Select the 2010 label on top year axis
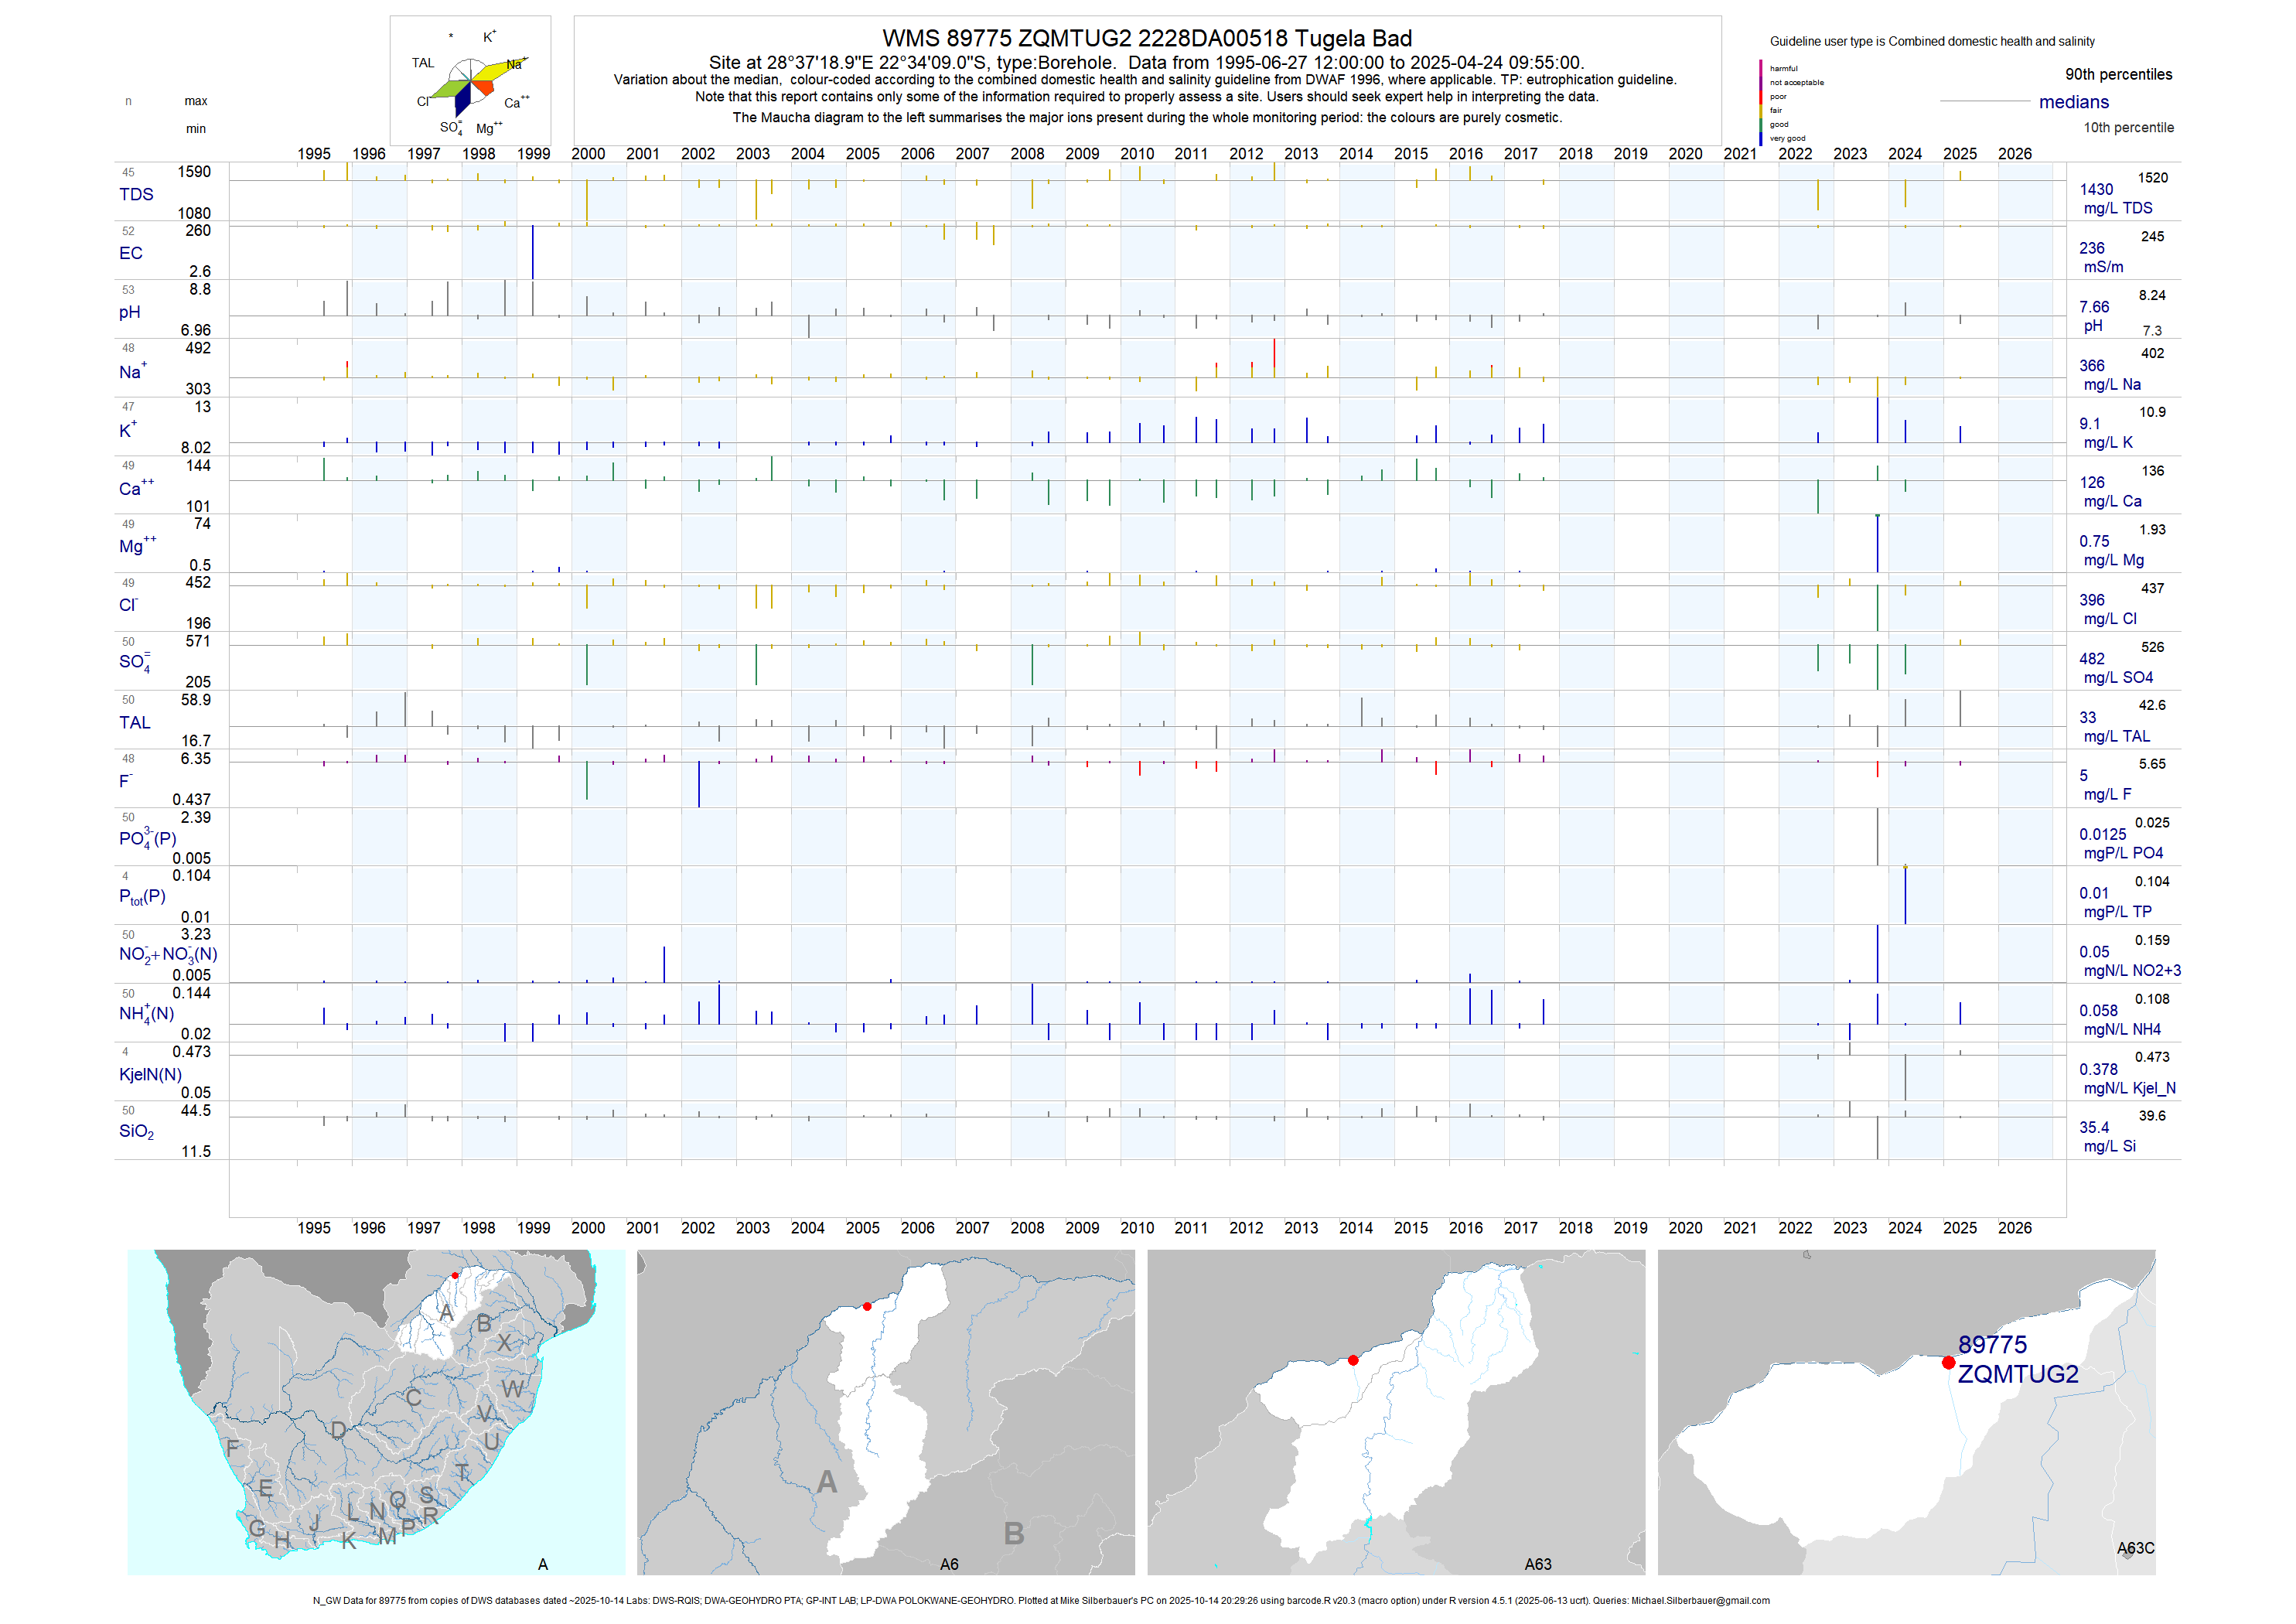Screen dimensions: 2296x1624 1137,154
